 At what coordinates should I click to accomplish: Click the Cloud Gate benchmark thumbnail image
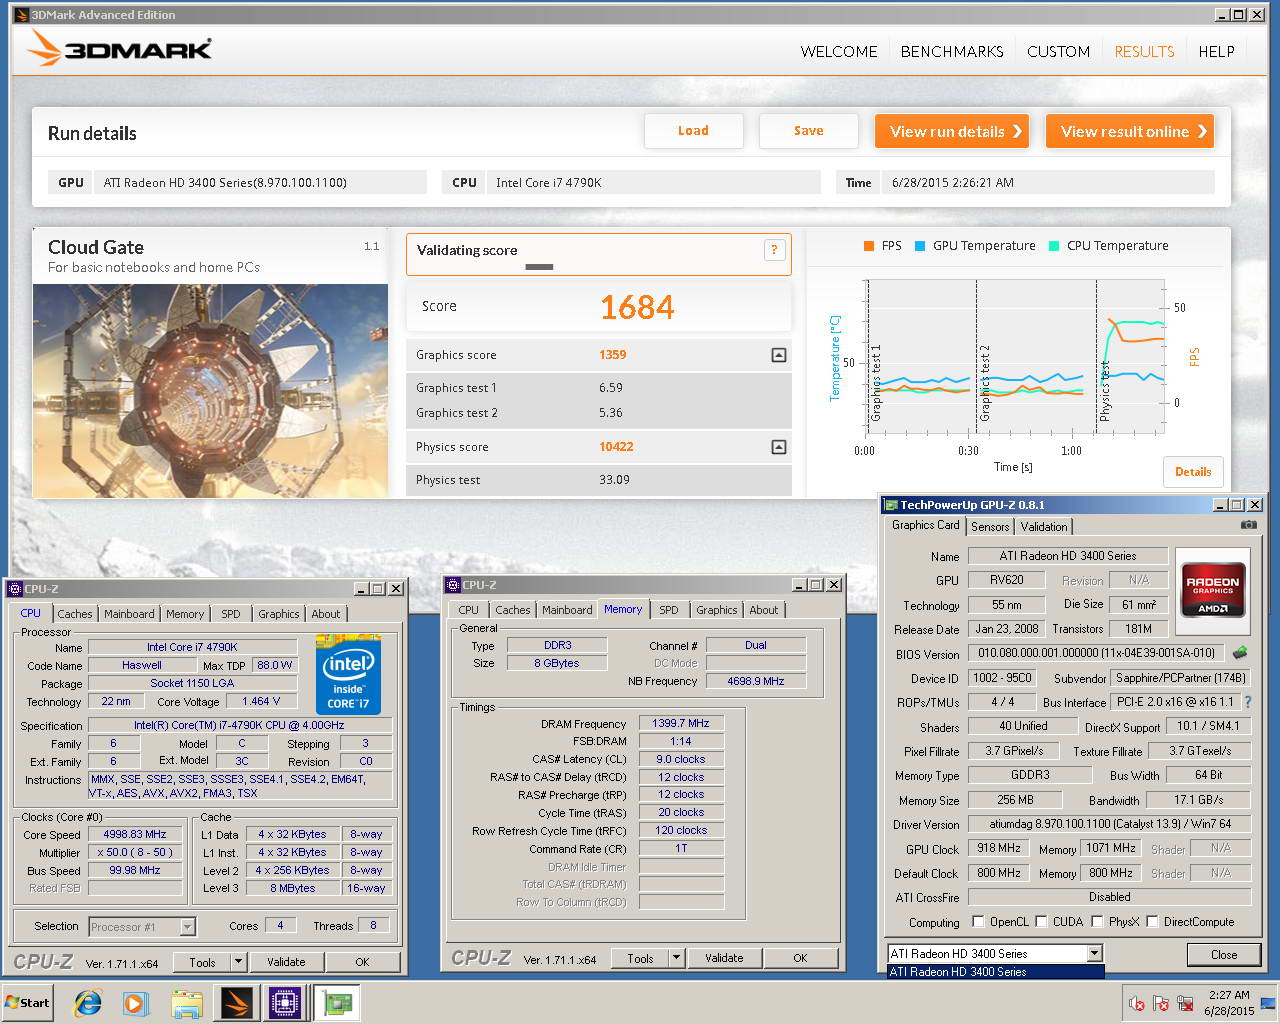[210, 390]
